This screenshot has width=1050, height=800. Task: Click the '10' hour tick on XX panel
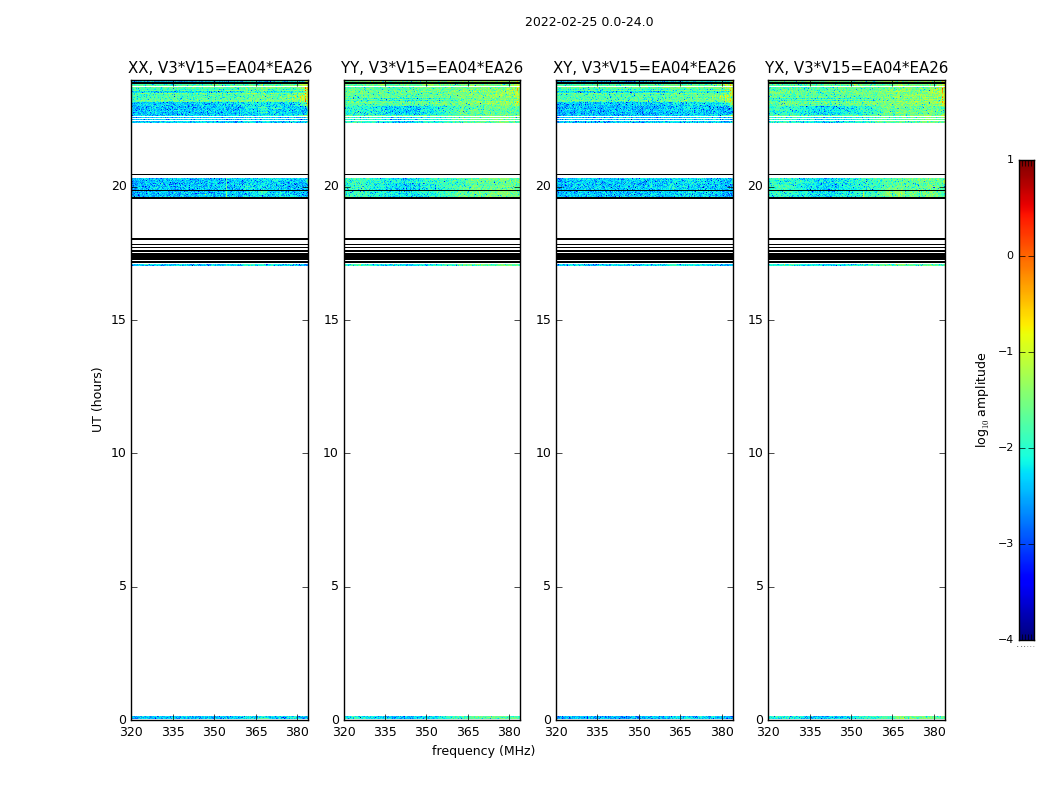(x=119, y=453)
